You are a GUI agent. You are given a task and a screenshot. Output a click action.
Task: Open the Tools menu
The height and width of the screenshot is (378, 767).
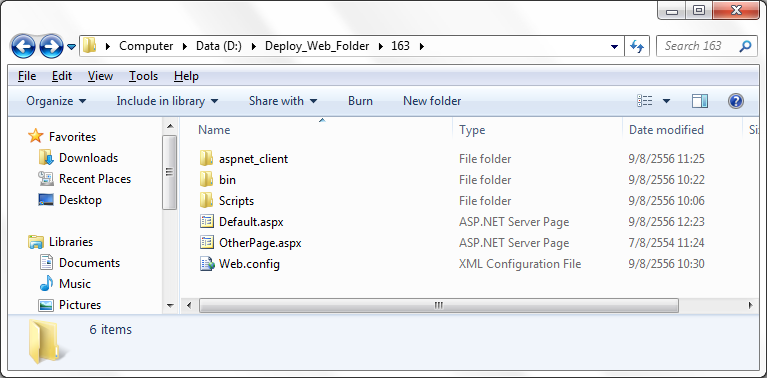[x=143, y=76]
